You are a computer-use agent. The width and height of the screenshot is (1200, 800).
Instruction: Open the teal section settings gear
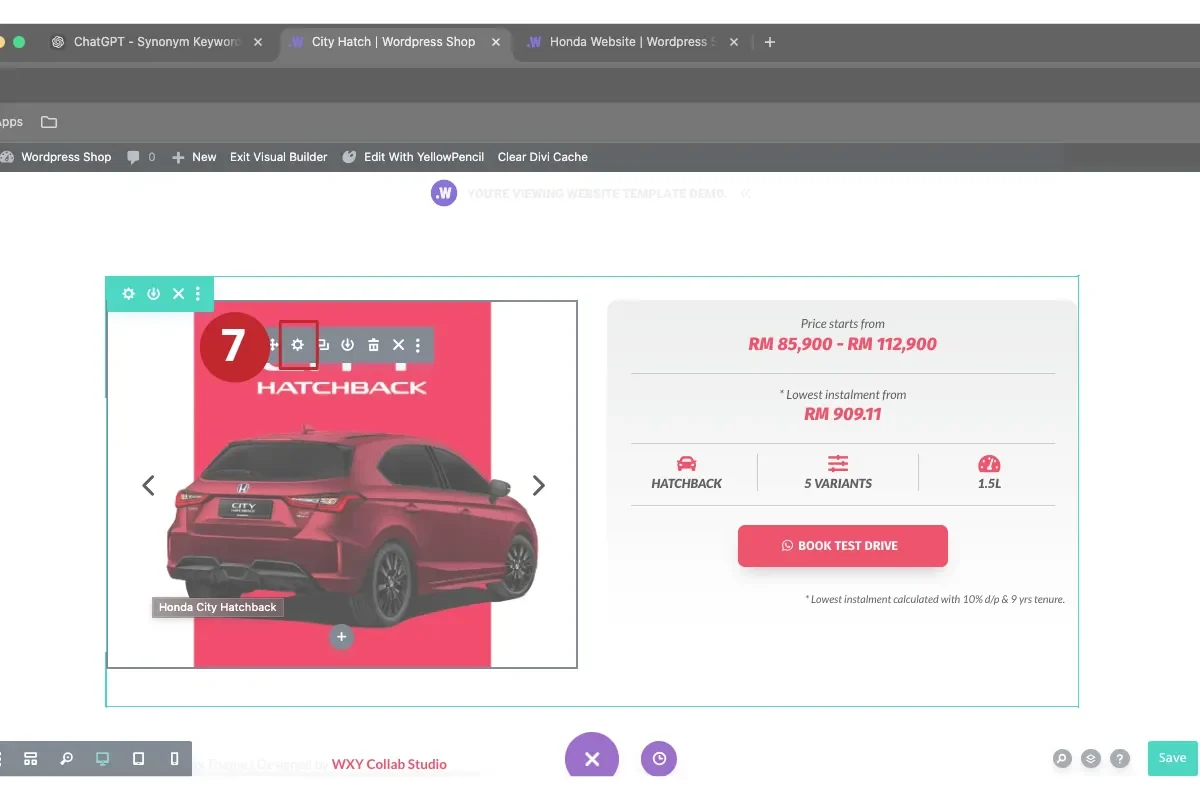[128, 293]
